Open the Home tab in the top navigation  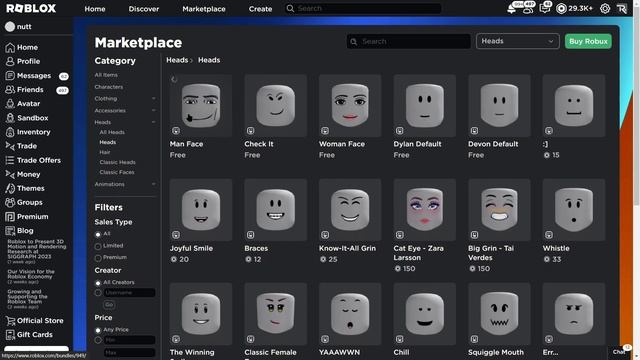95,9
